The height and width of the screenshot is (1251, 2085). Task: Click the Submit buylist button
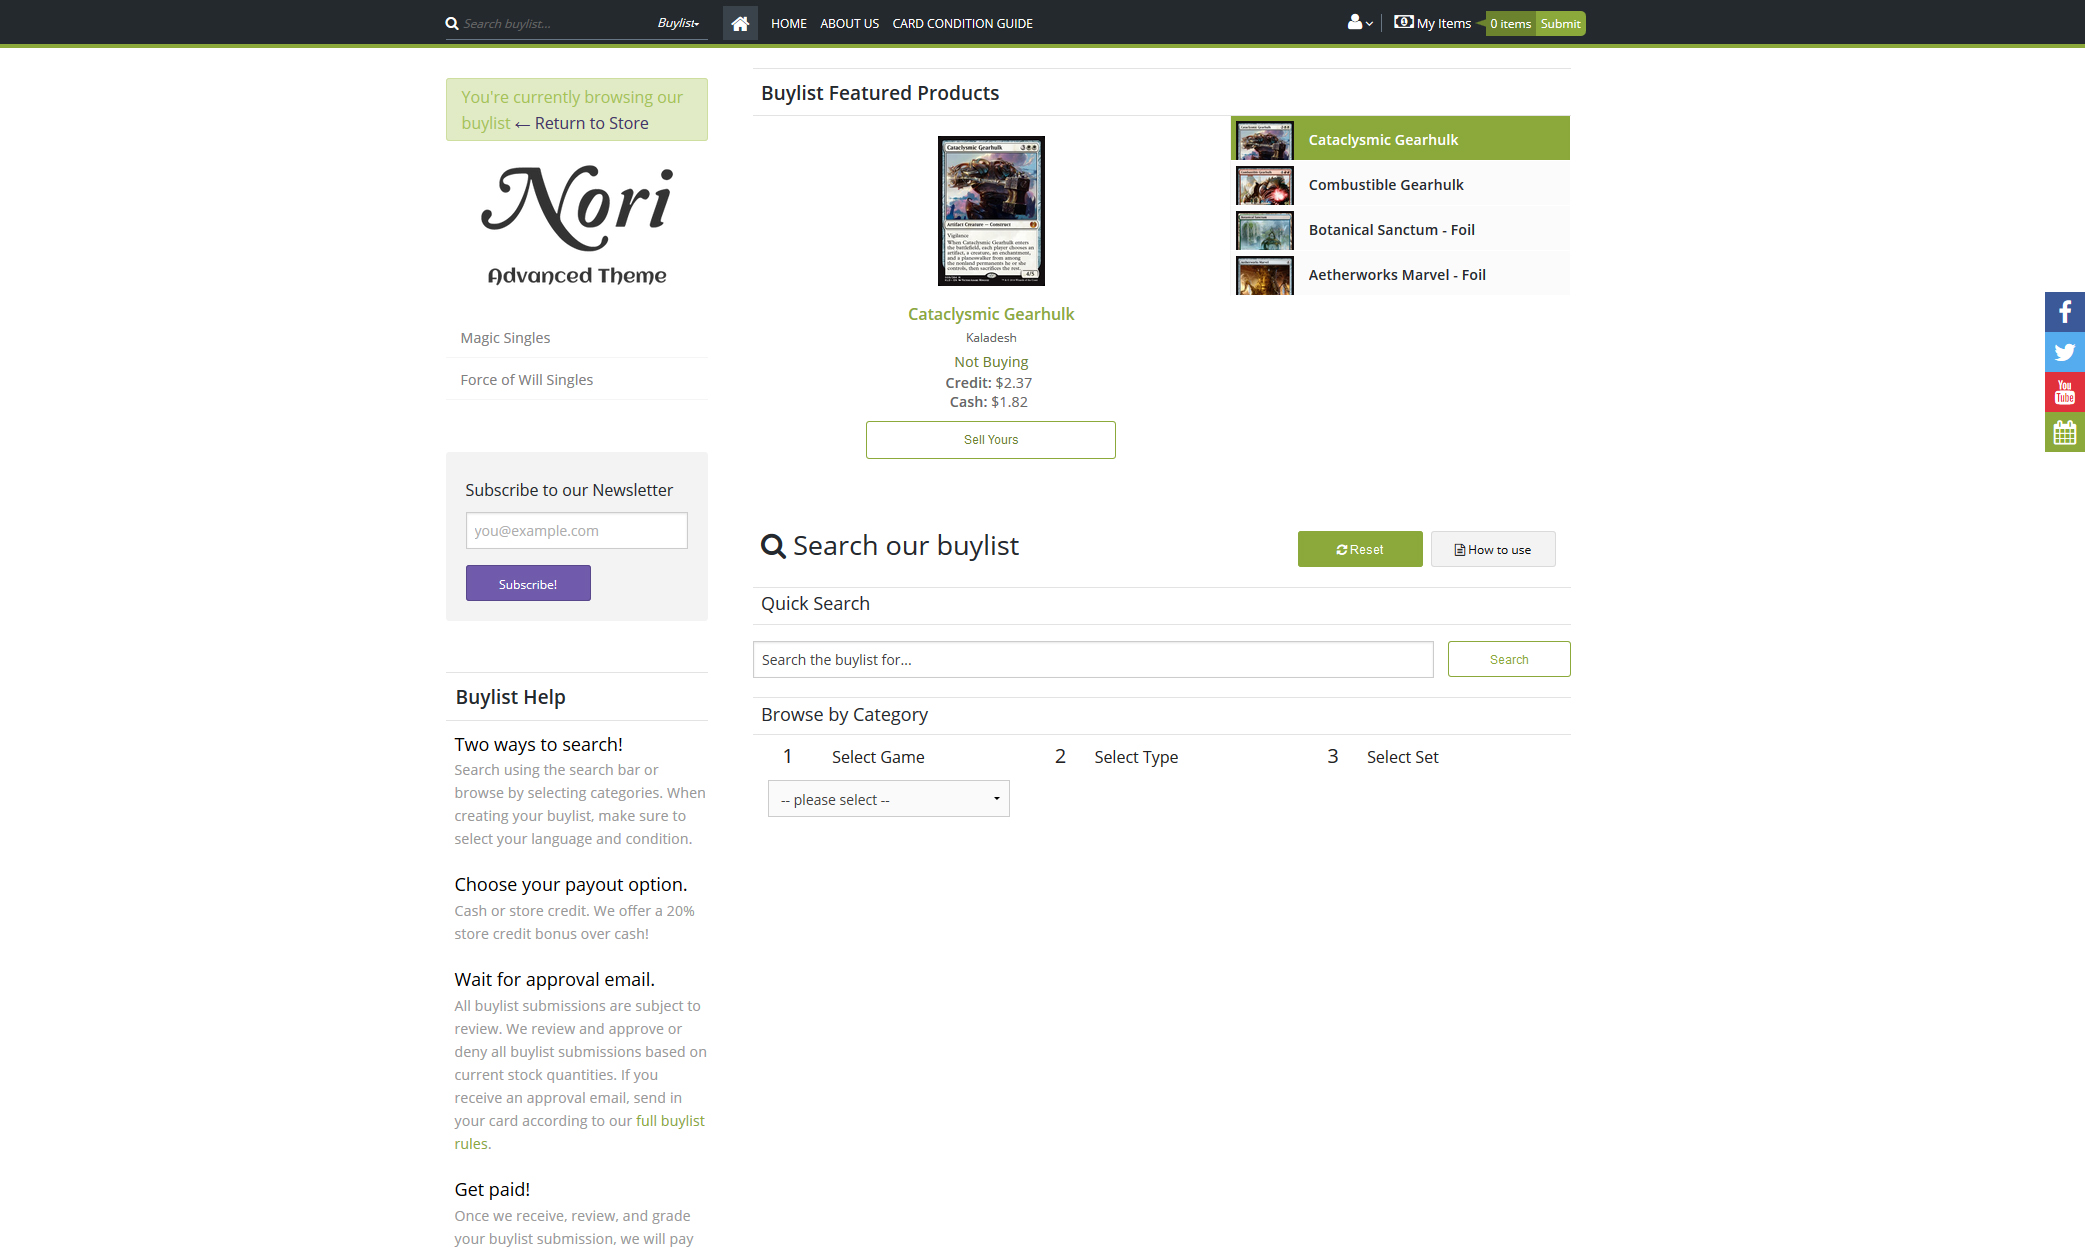1560,23
